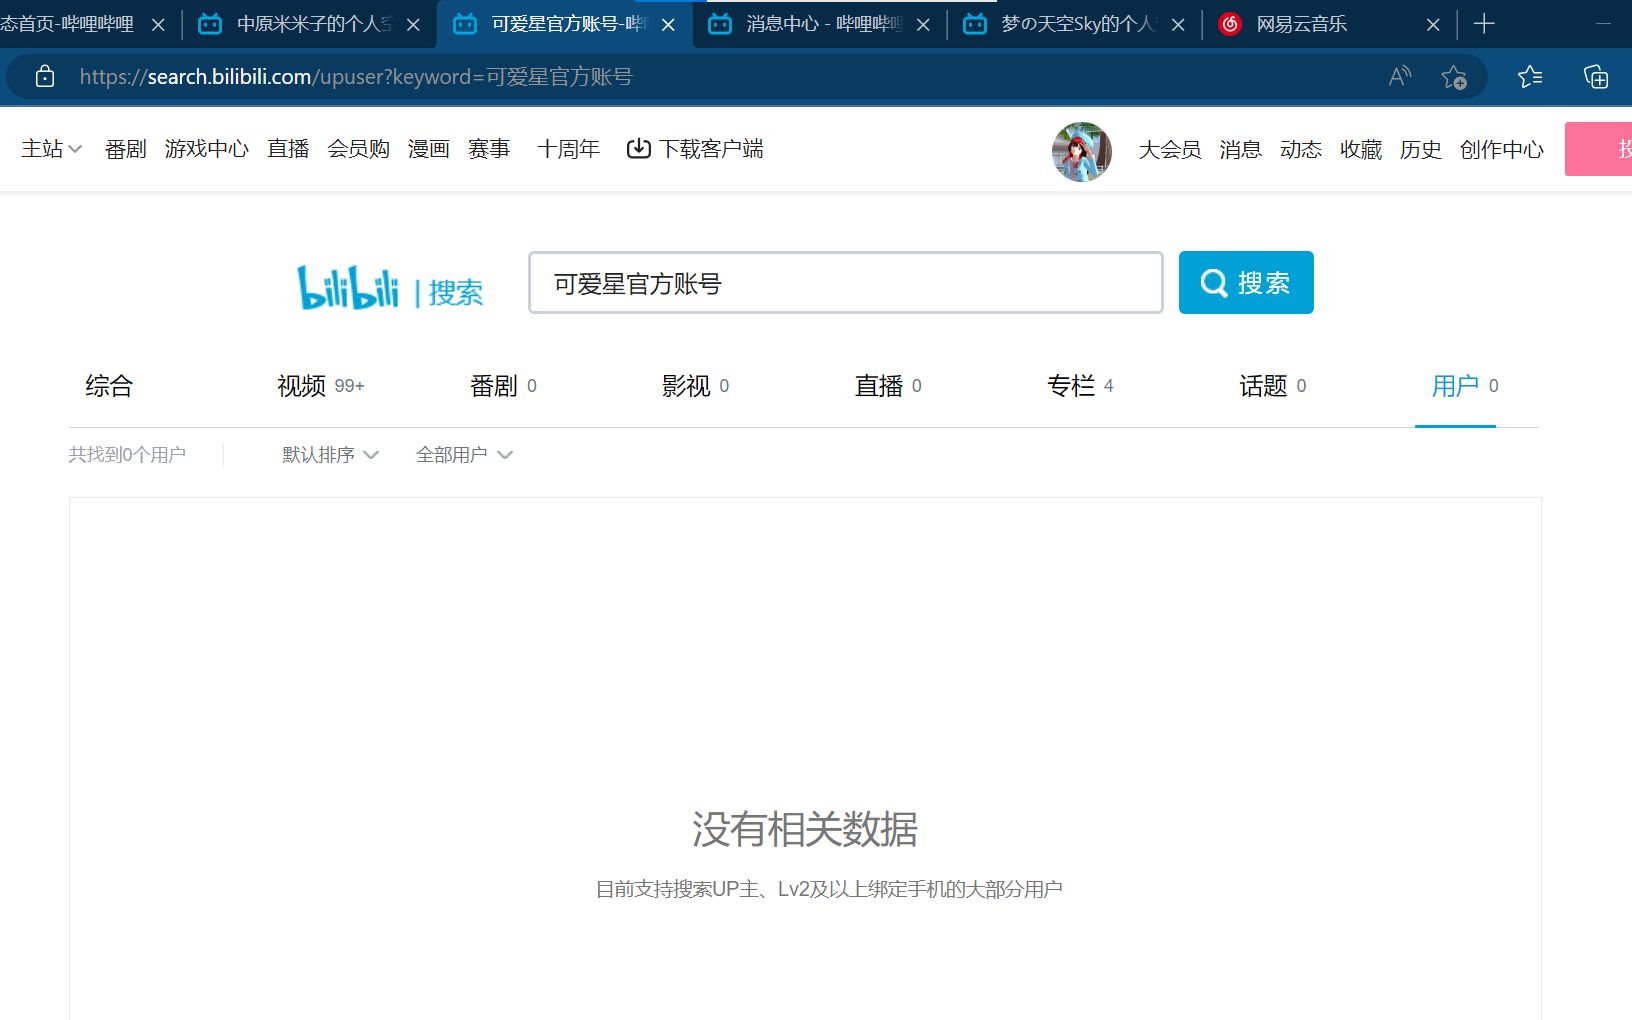Click the blue 搜索 button

(1246, 283)
